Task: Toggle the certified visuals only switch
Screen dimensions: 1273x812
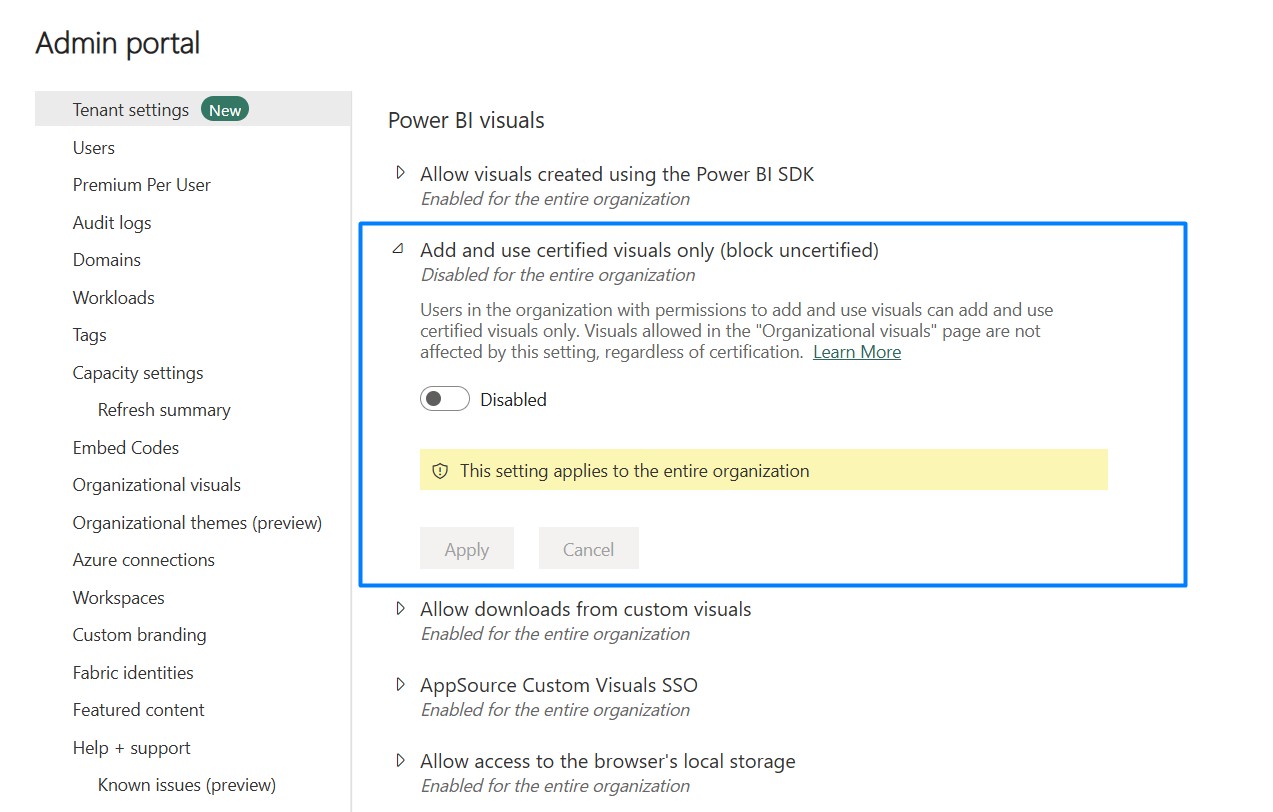Action: (445, 399)
